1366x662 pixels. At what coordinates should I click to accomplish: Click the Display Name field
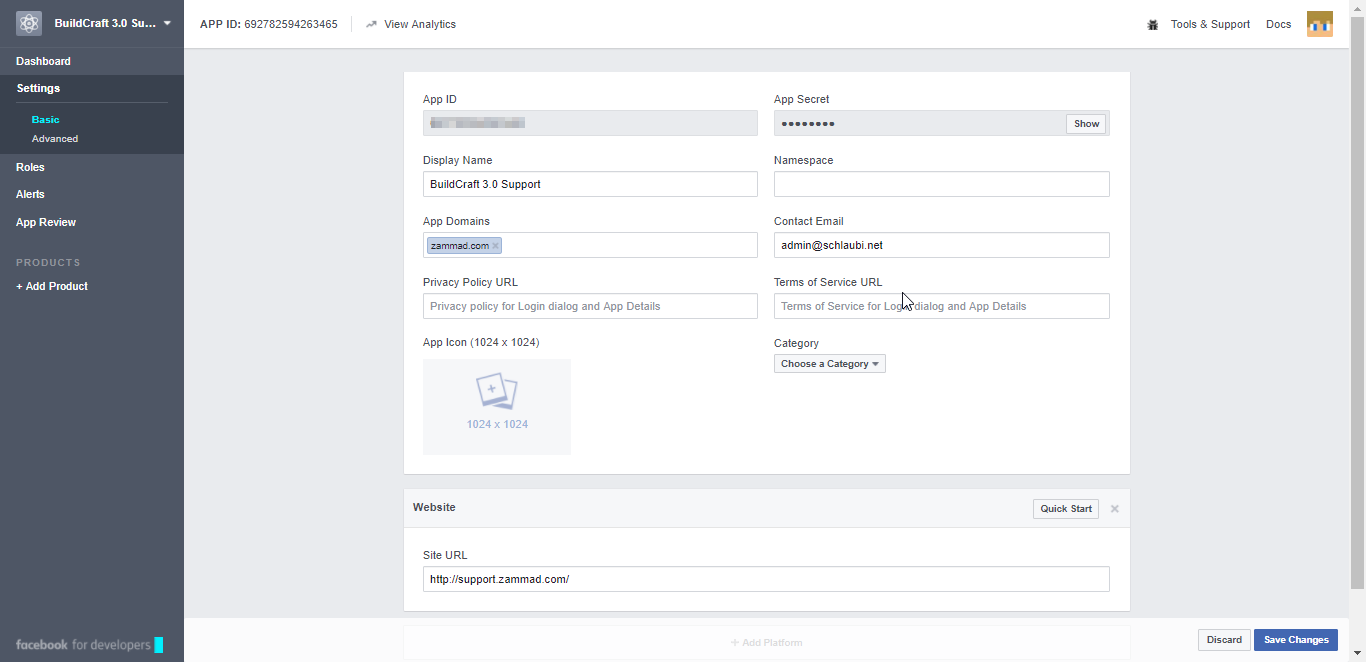tap(590, 184)
